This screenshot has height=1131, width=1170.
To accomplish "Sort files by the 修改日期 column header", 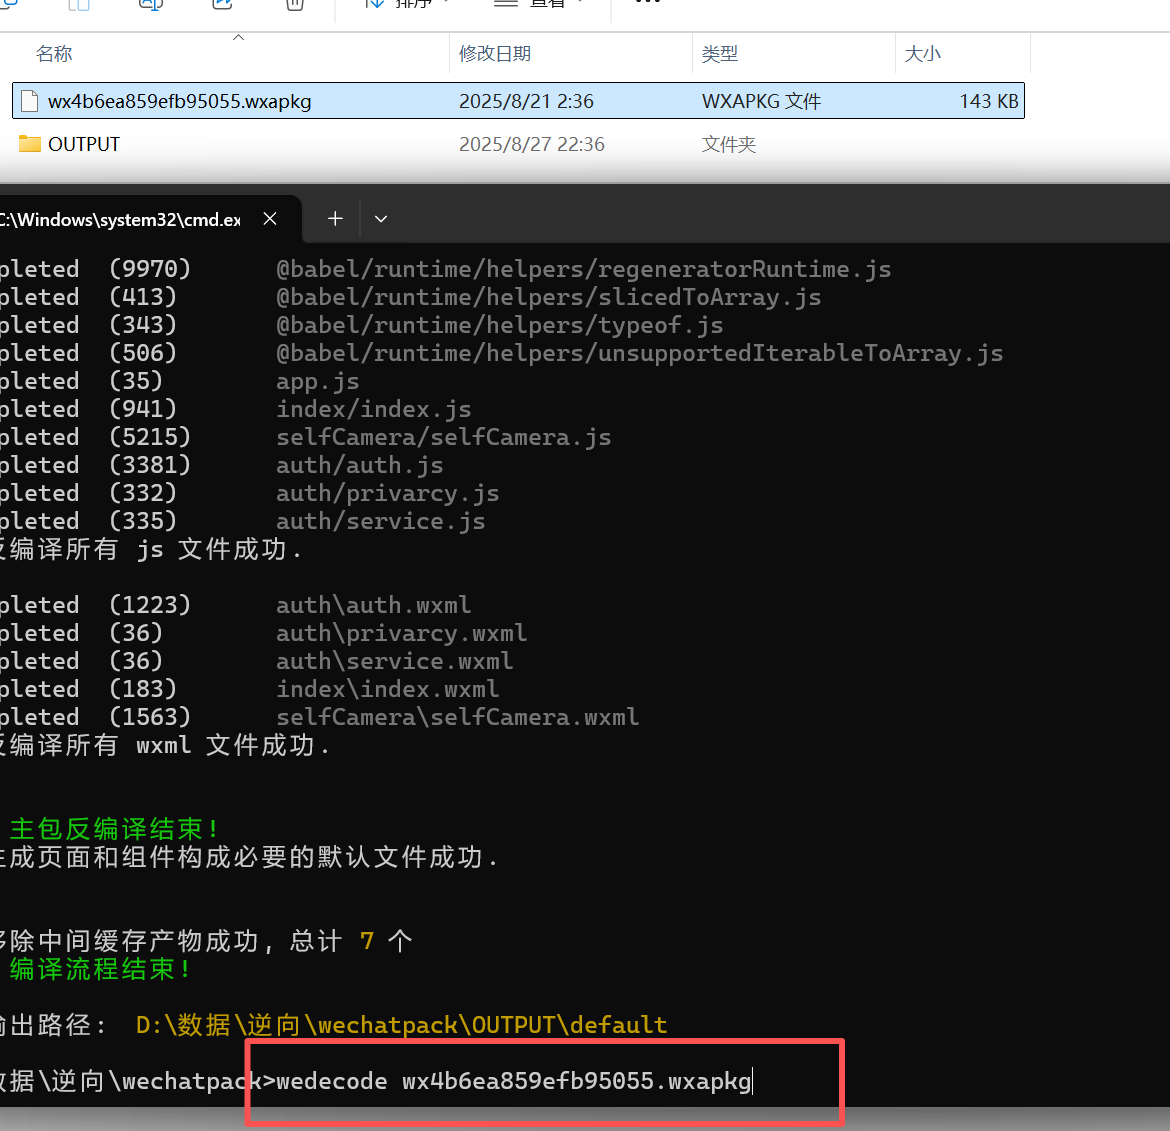I will point(495,54).
